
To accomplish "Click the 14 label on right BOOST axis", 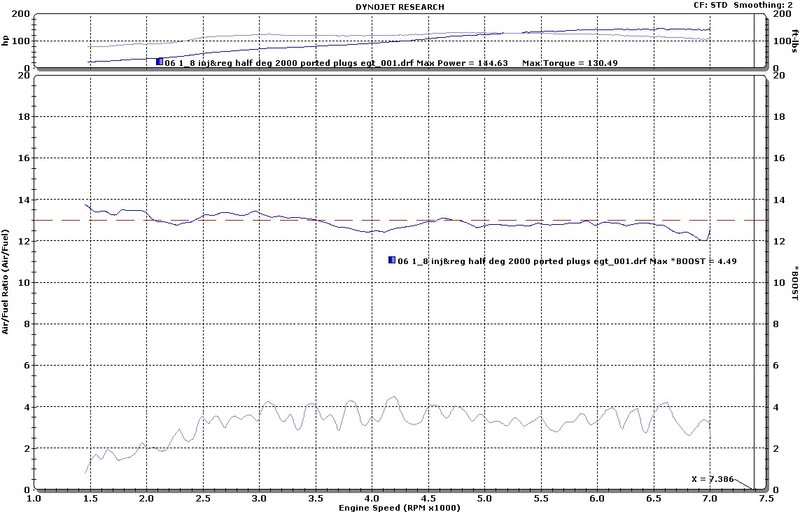I will click(x=779, y=199).
